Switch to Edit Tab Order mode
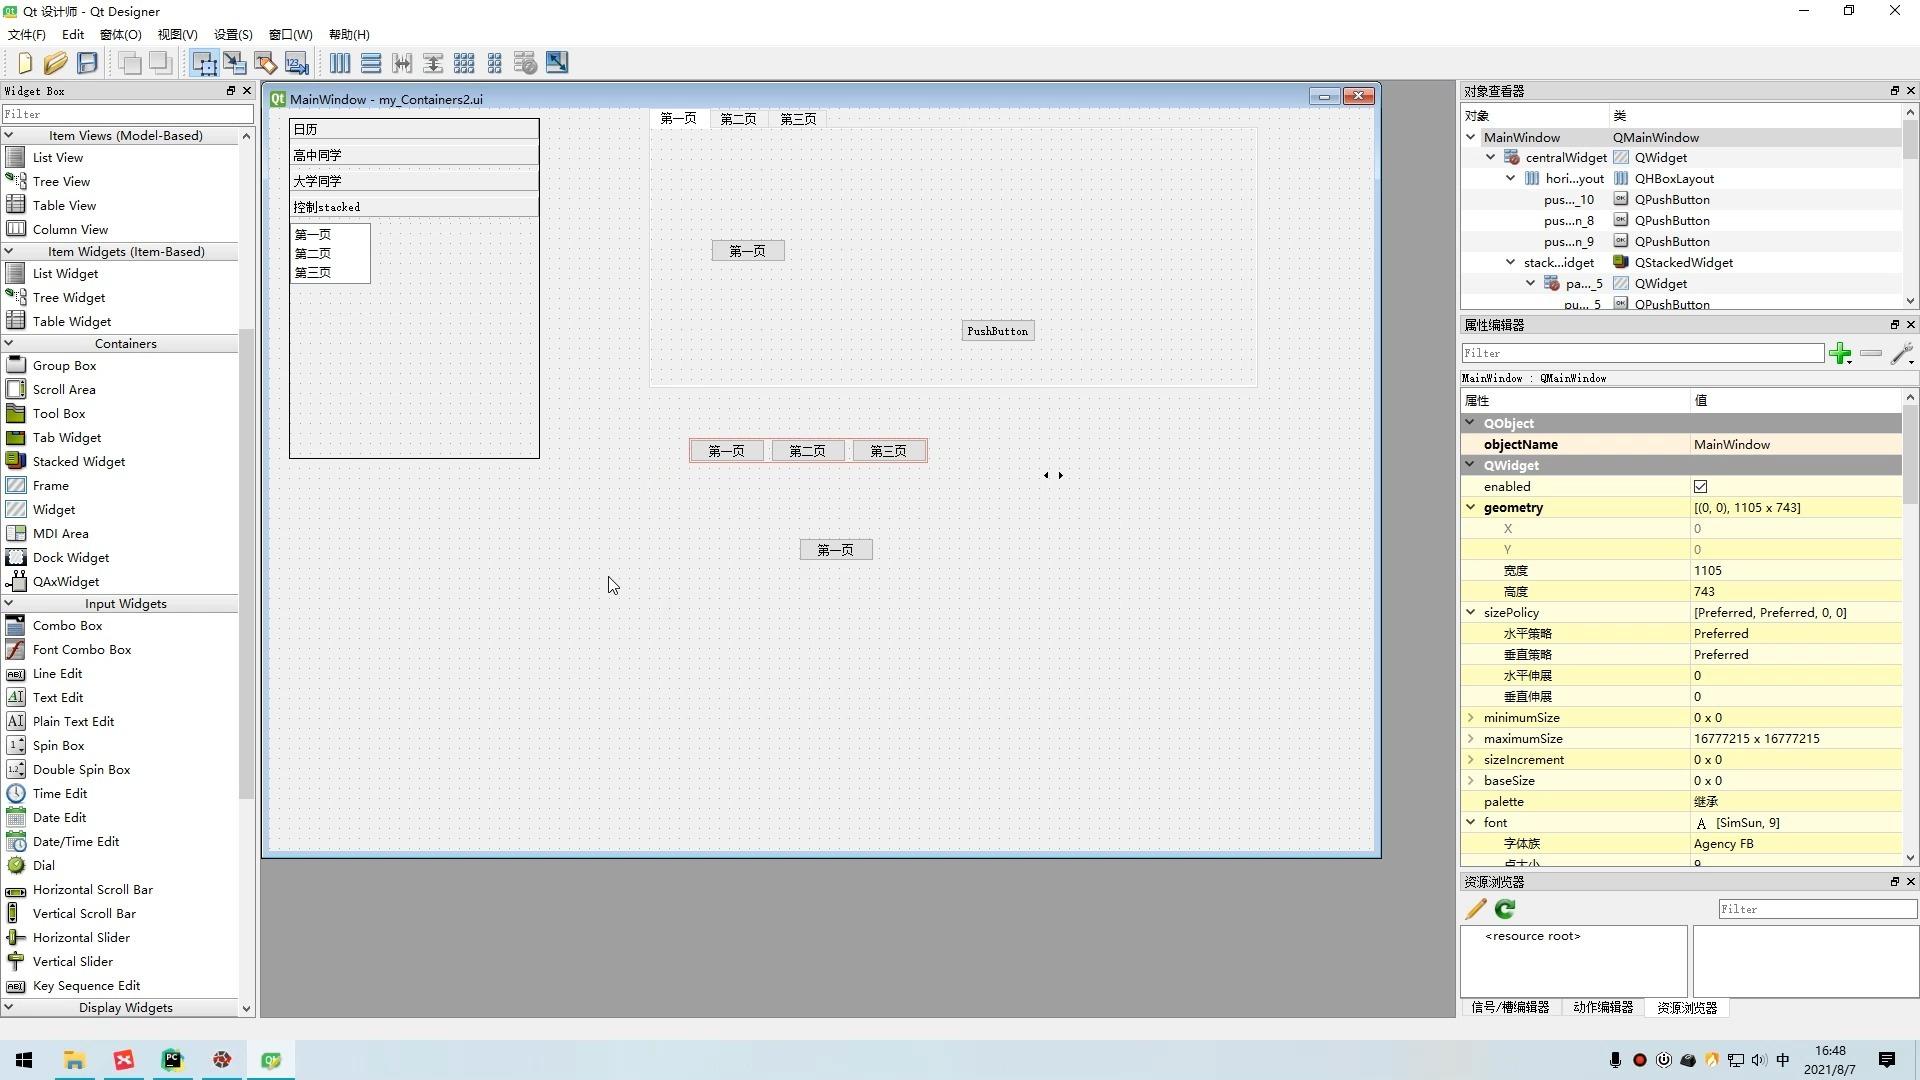This screenshot has width=1920, height=1080. tap(296, 62)
